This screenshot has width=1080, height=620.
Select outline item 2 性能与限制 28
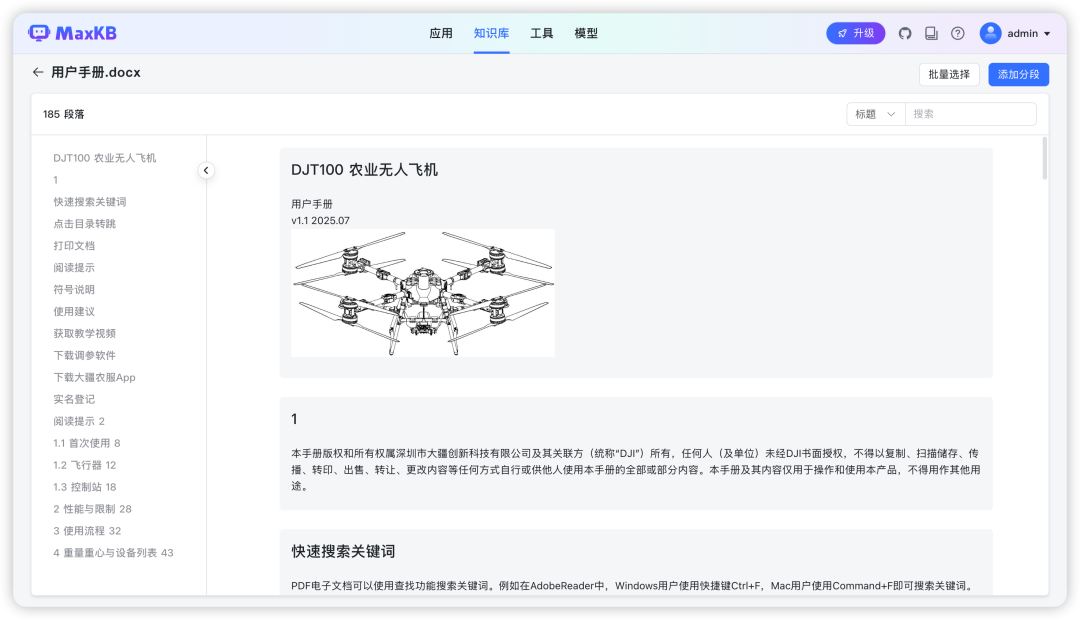pyautogui.click(x=92, y=509)
